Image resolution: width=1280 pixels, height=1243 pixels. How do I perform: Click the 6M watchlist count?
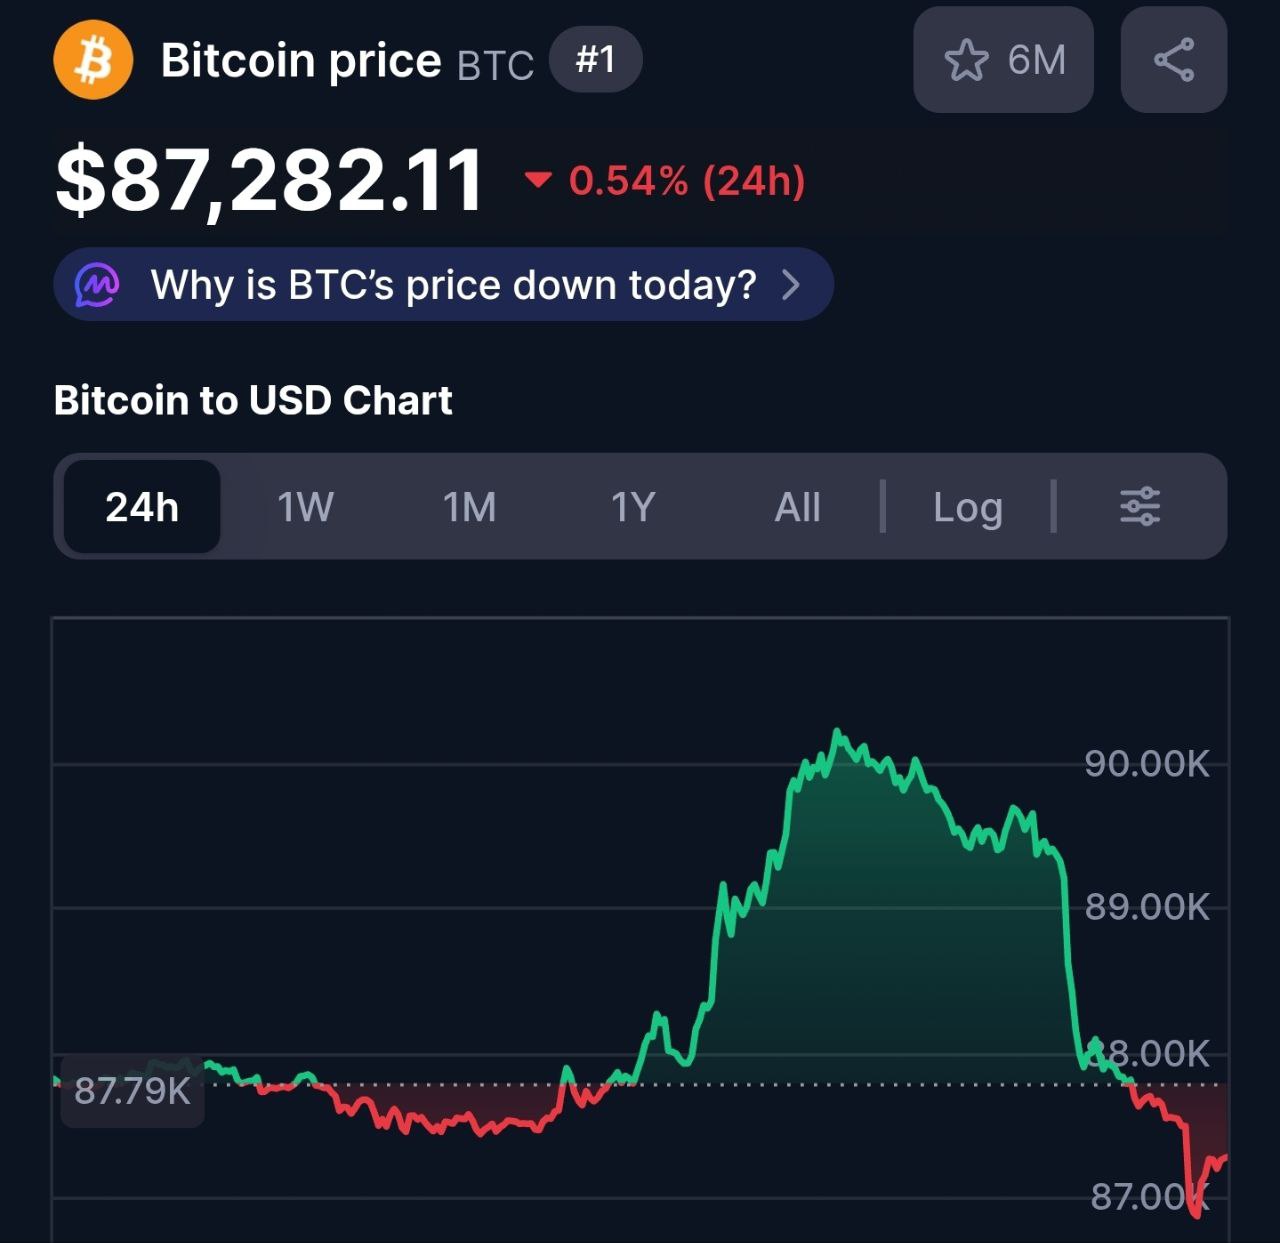point(1037,60)
